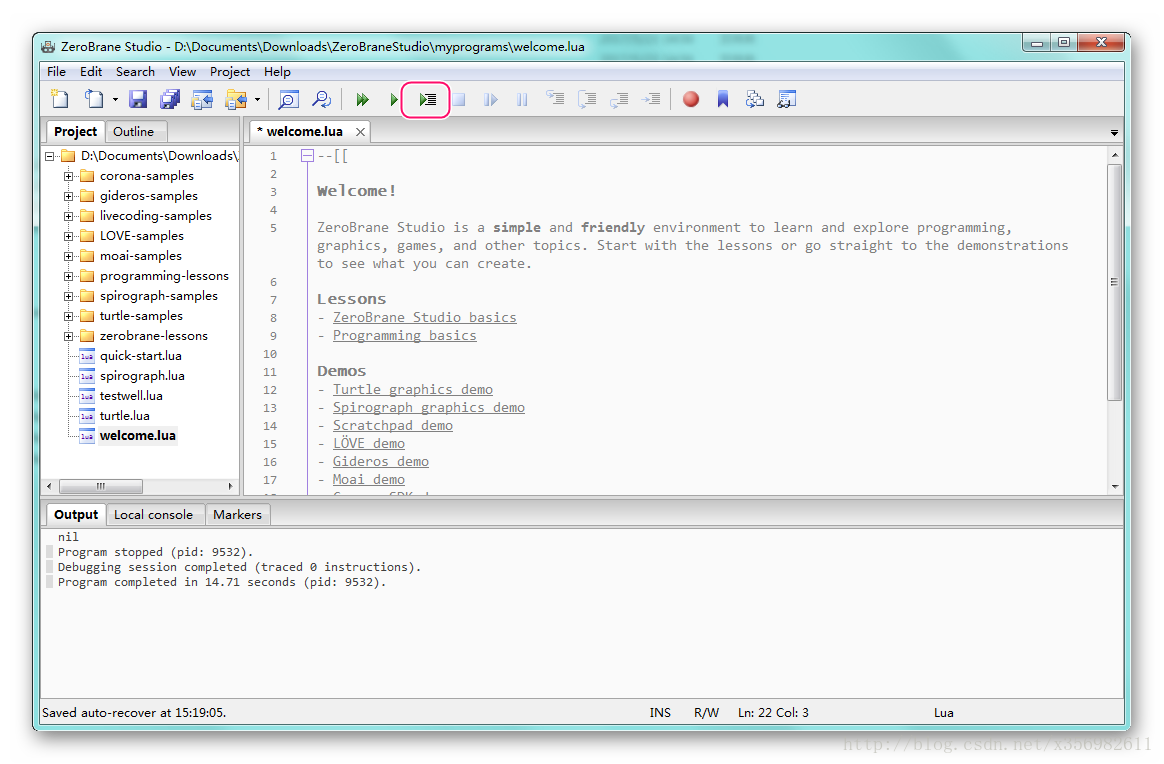
Task: Create a new file with the toolbar icon
Action: click(x=60, y=99)
